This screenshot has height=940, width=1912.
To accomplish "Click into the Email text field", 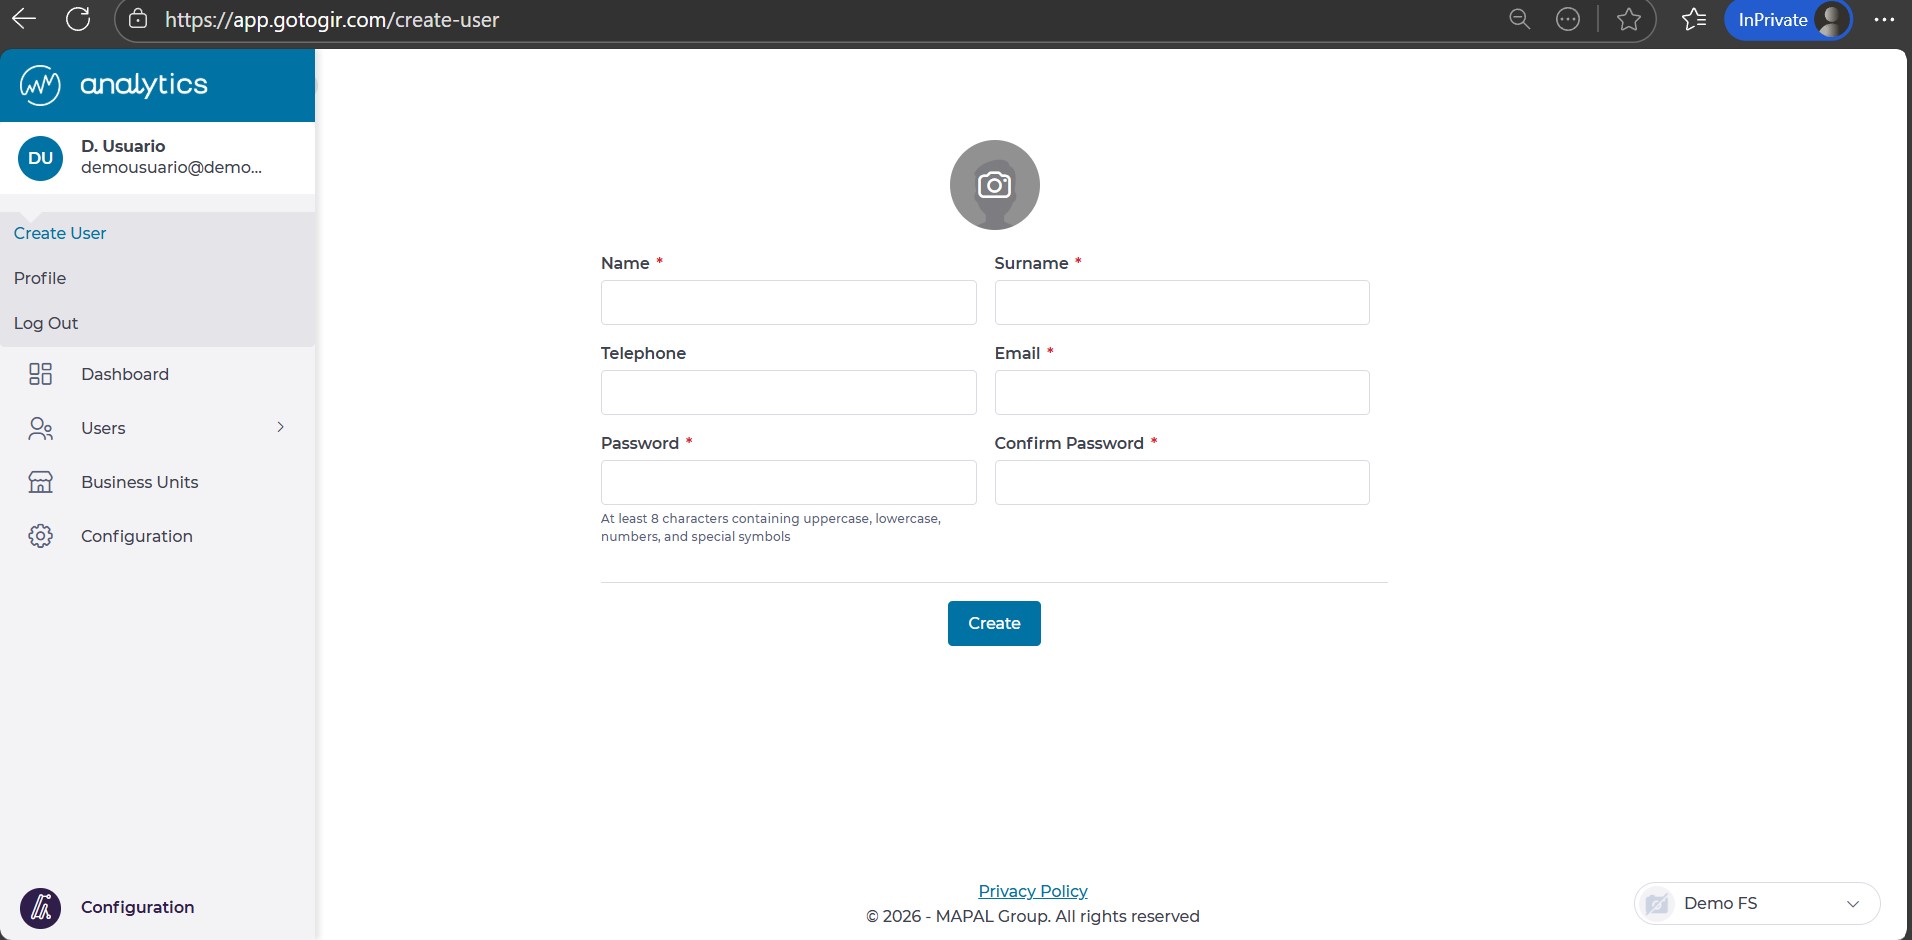I will point(1181,392).
